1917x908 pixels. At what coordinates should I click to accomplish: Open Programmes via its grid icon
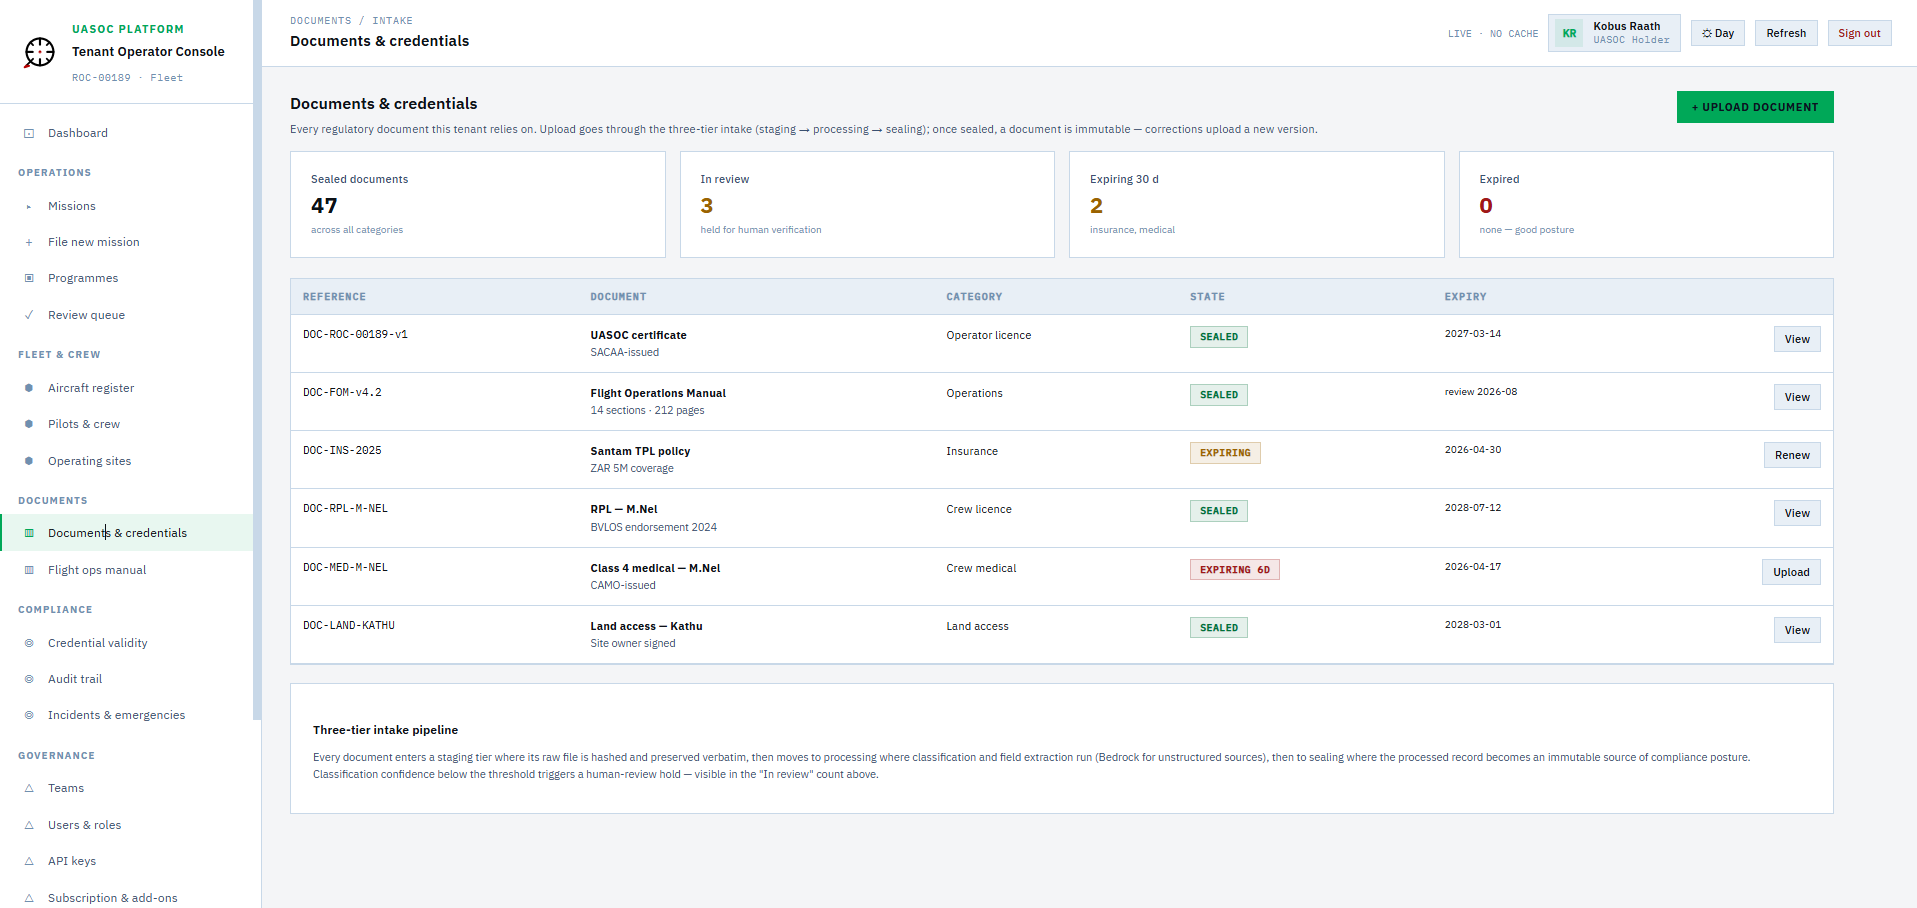click(29, 278)
